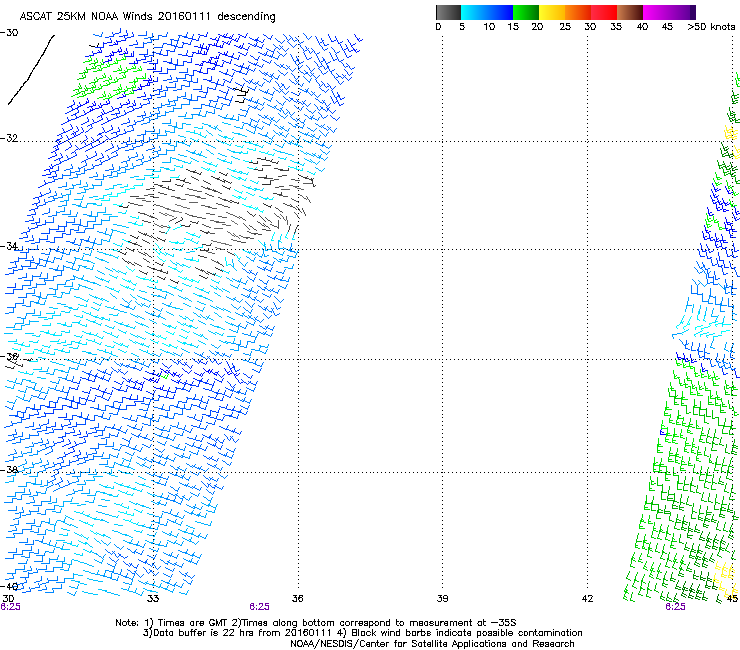Click the '-32' latitude axis label
Image resolution: width=740 pixels, height=650 pixels.
coord(9,138)
